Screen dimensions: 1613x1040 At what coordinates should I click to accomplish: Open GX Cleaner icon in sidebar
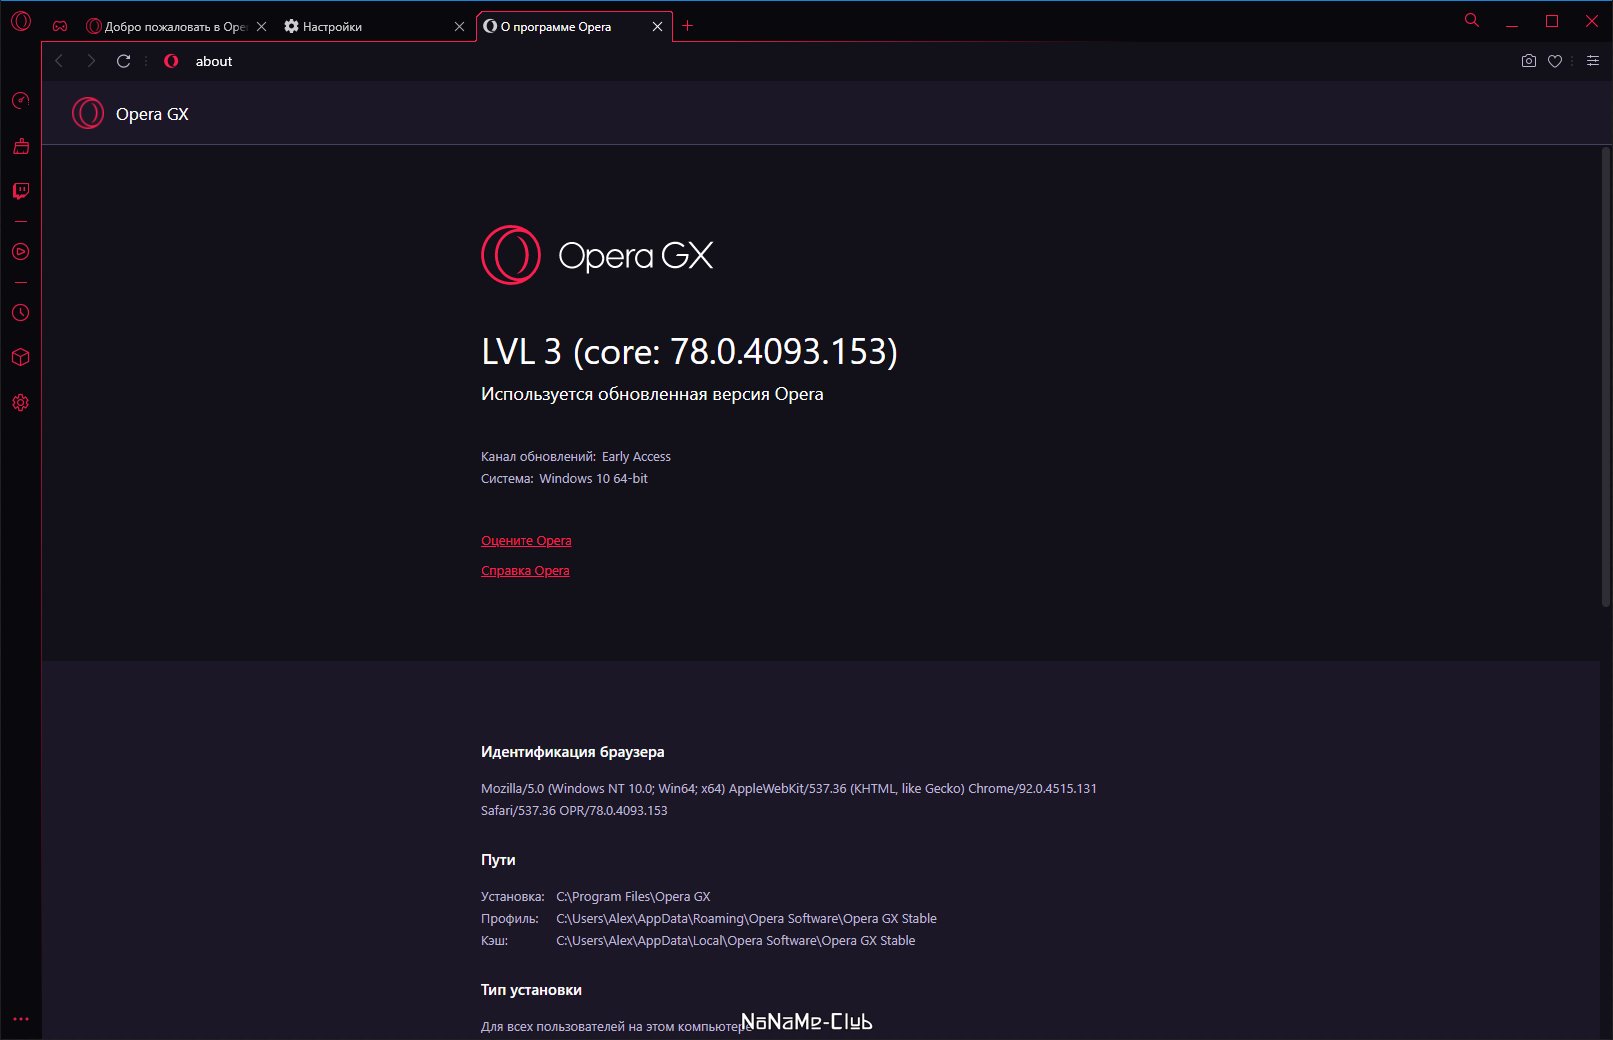[x=21, y=146]
